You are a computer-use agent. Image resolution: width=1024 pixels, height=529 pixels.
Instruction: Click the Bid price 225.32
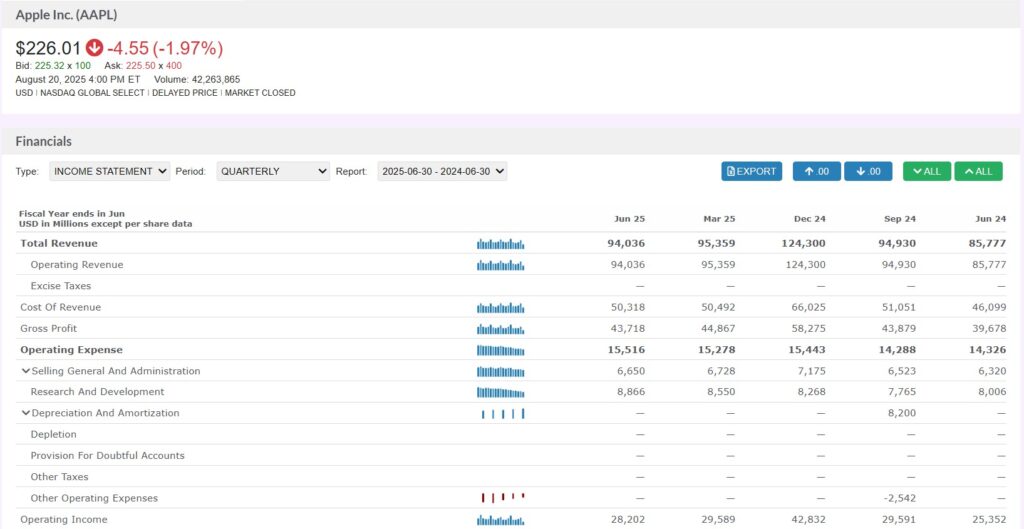(50, 65)
